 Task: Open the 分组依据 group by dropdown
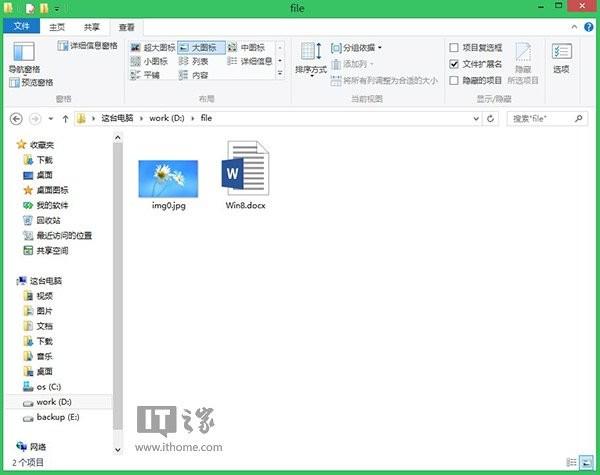356,47
